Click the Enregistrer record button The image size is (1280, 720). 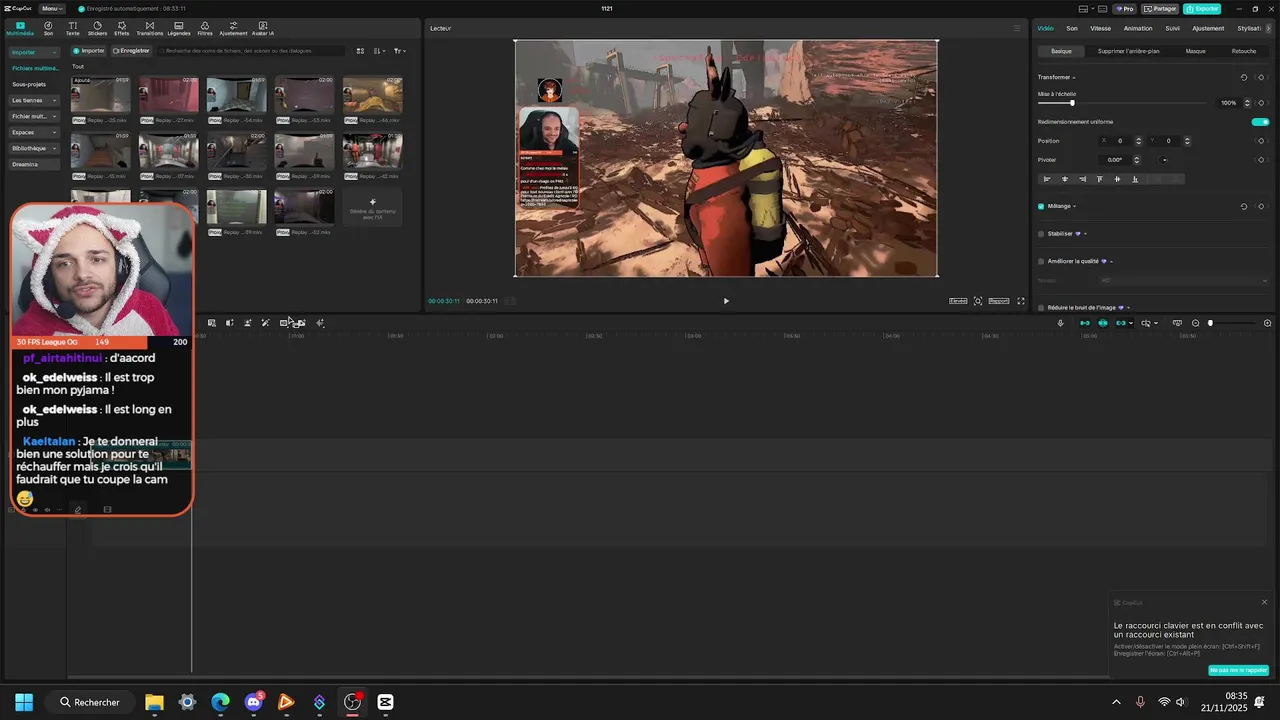point(131,50)
